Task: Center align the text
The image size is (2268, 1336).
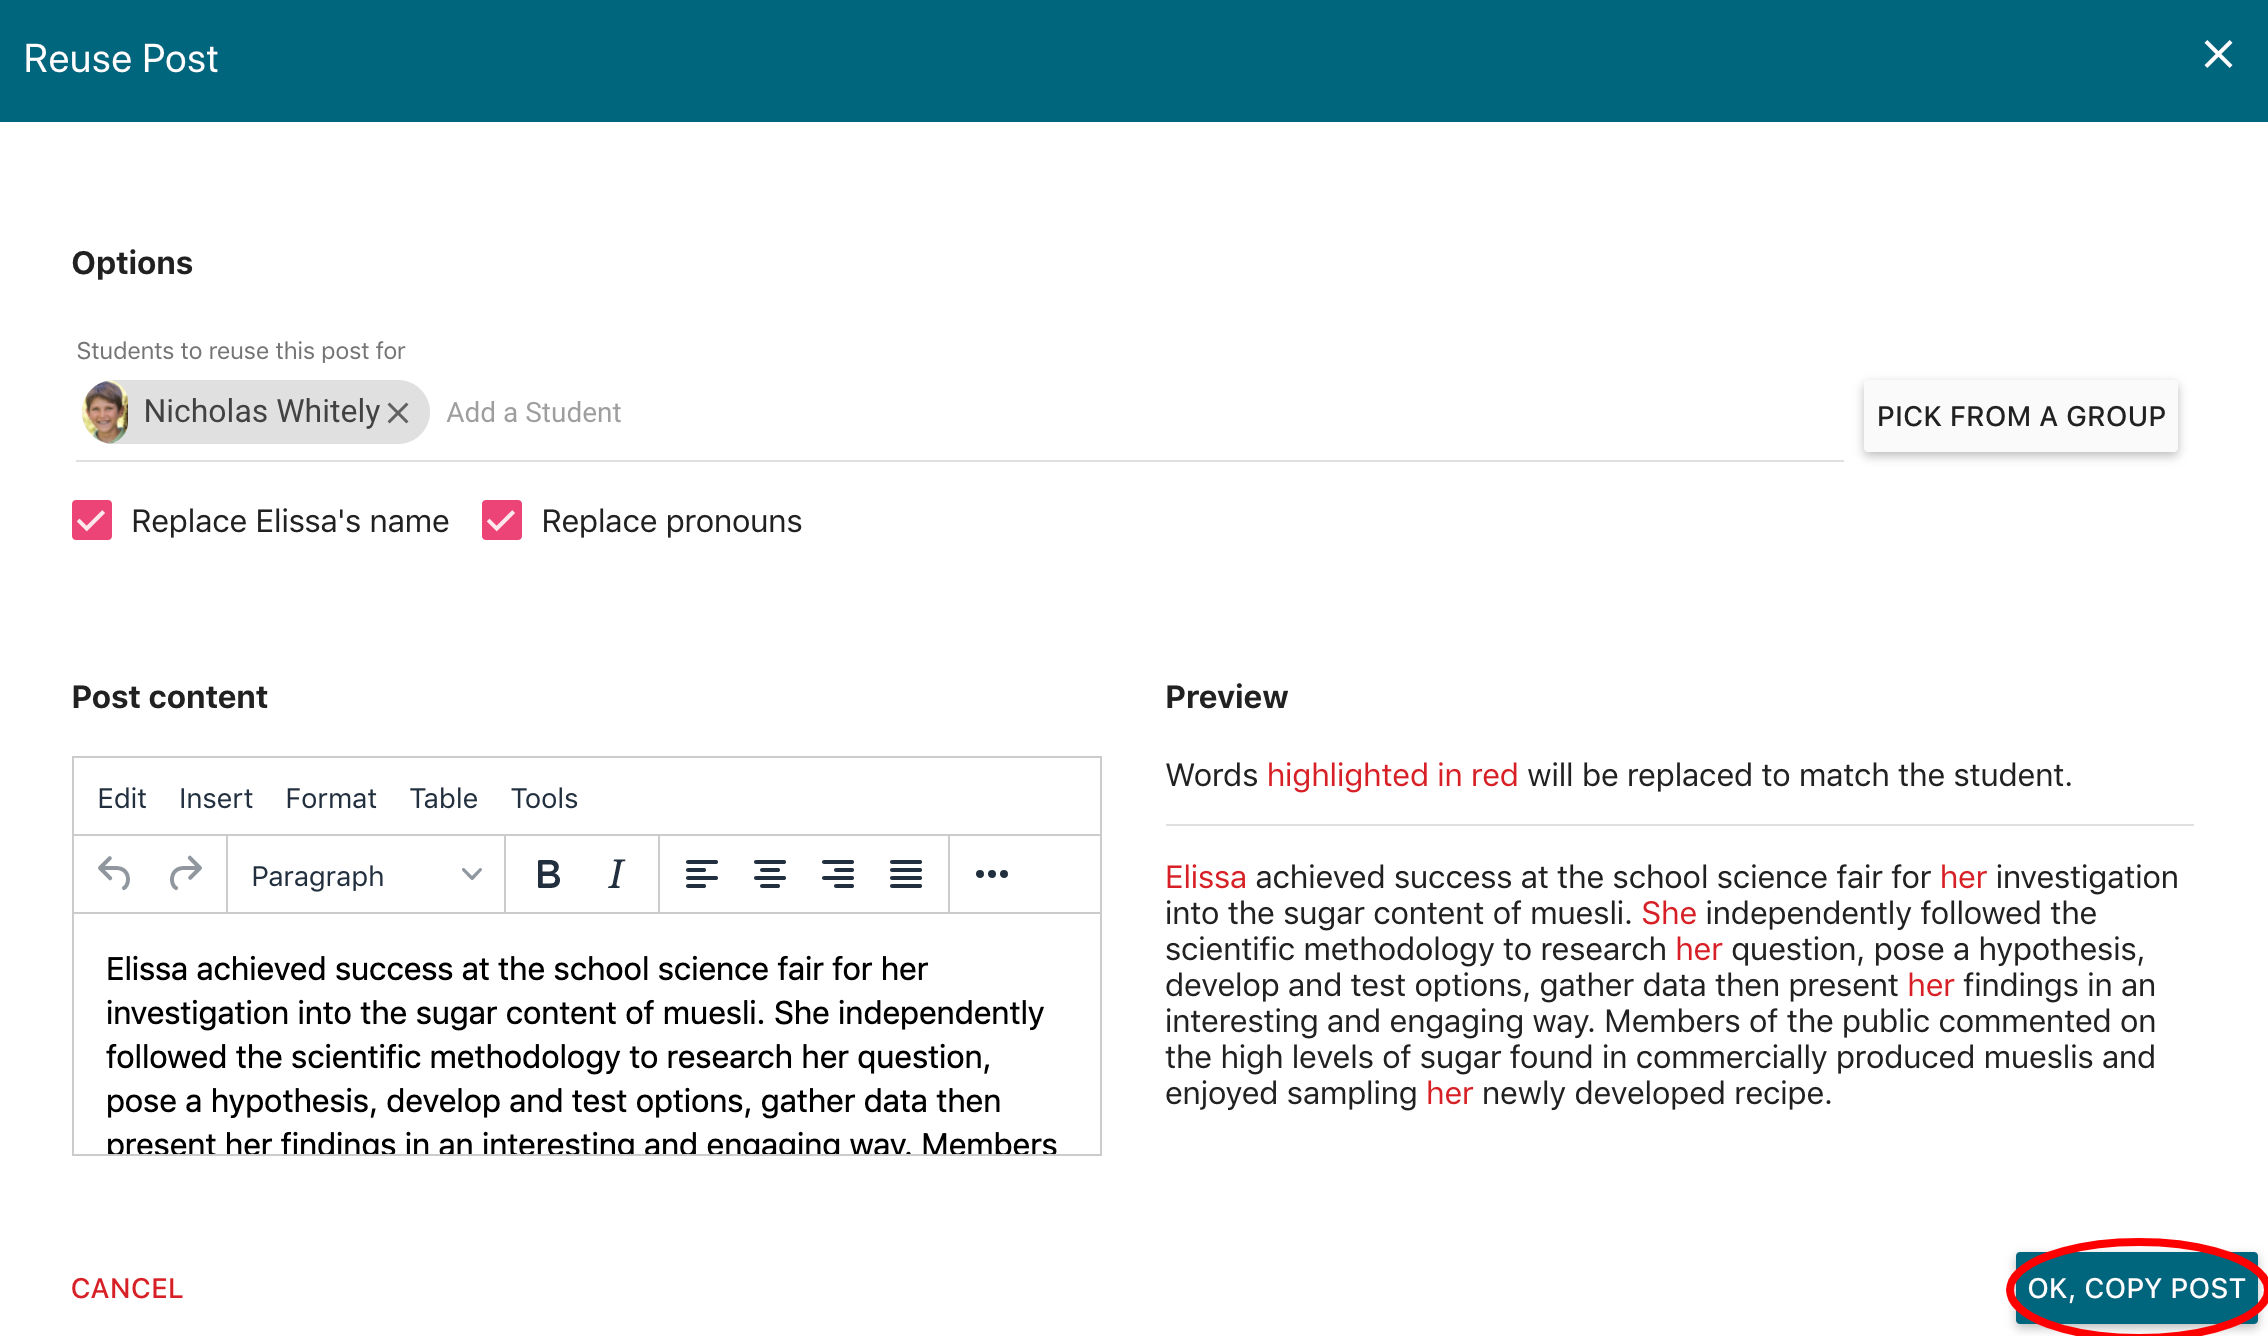Action: [x=769, y=874]
